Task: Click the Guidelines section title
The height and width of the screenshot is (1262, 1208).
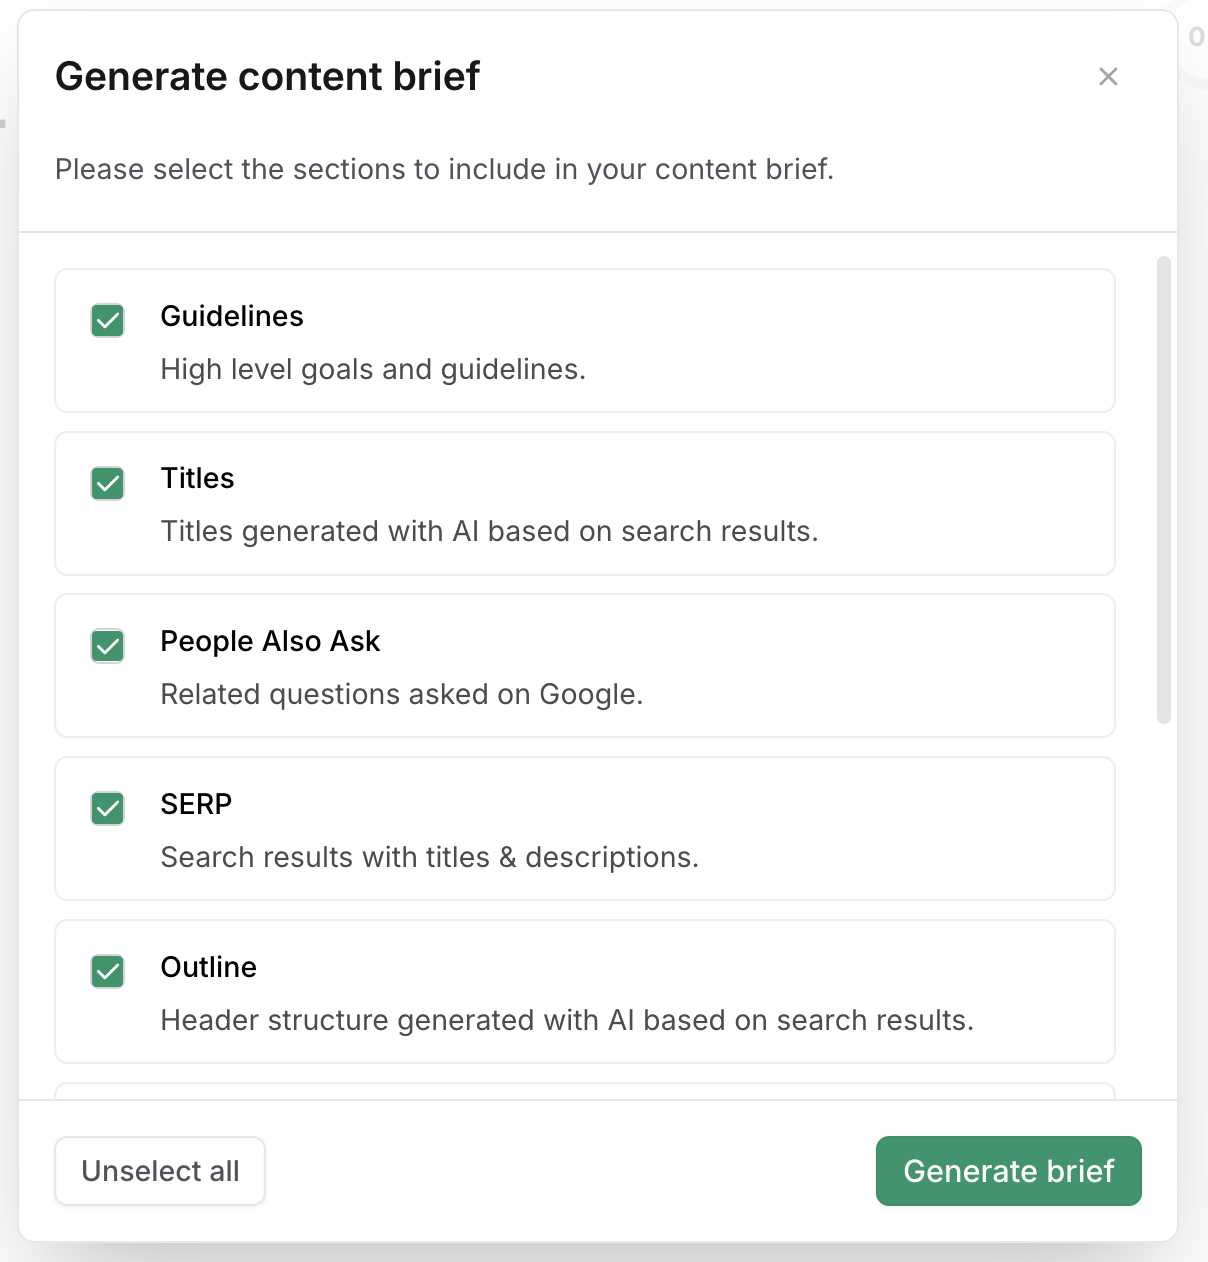Action: pyautogui.click(x=232, y=316)
